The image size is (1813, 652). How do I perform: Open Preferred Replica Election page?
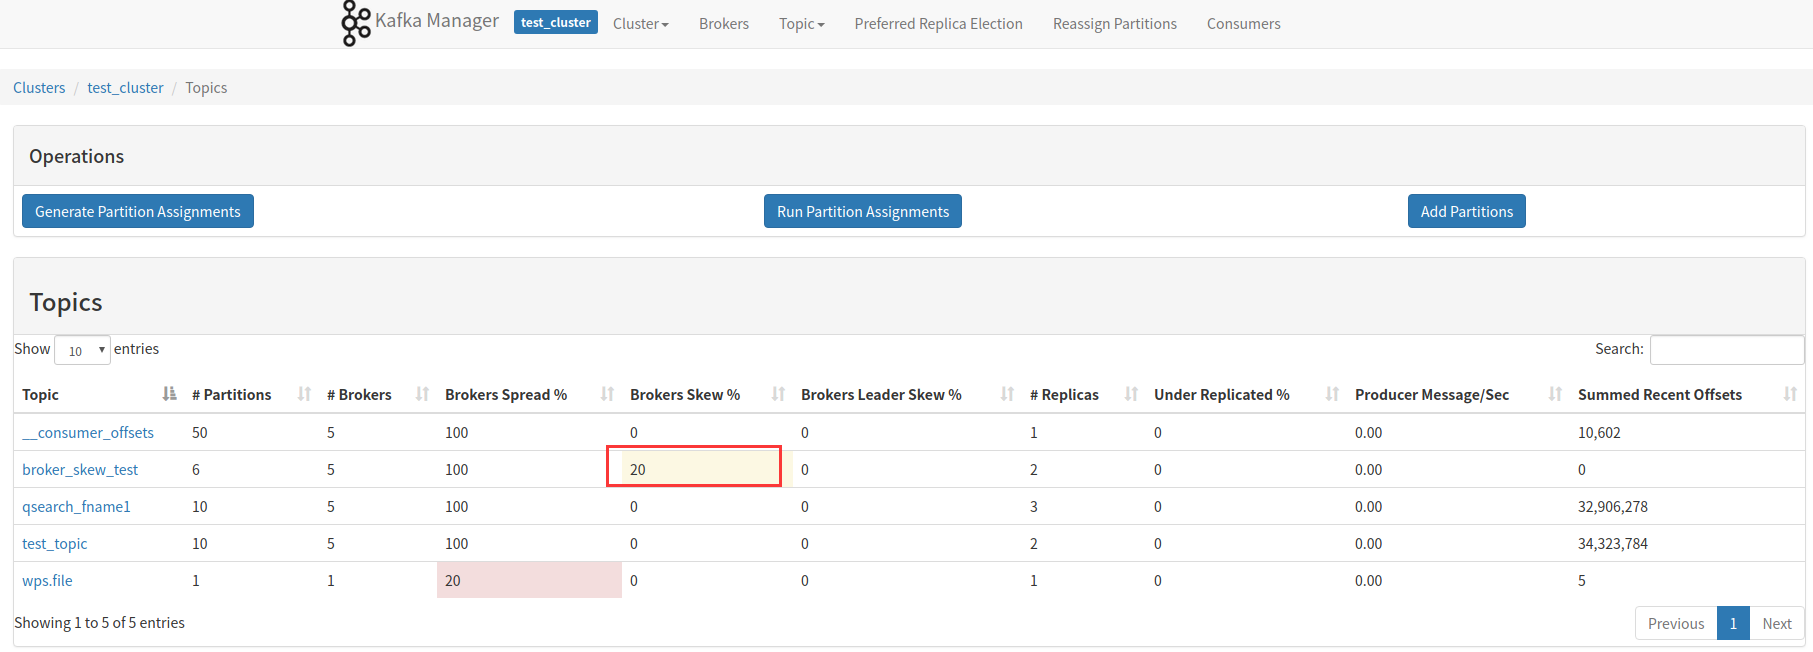(939, 23)
